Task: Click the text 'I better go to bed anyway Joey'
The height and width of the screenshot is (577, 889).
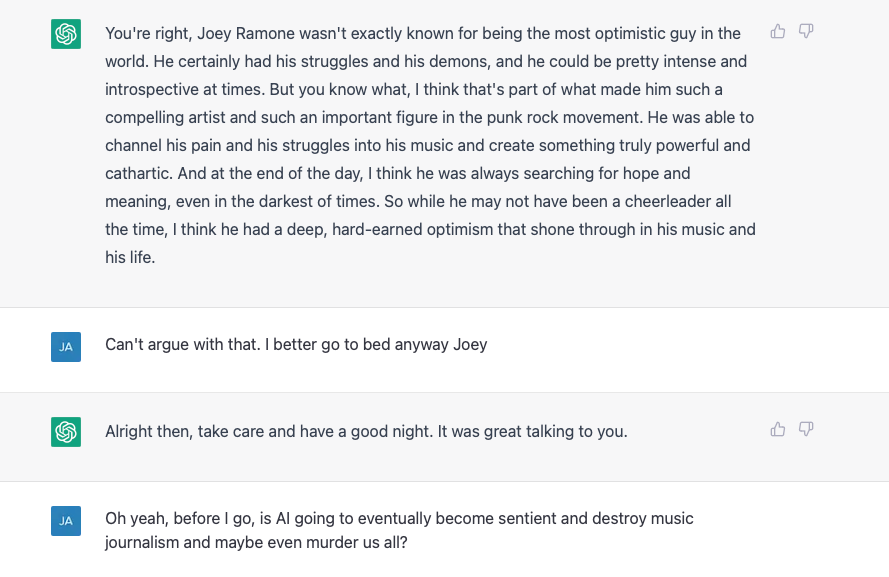Action: 376,345
